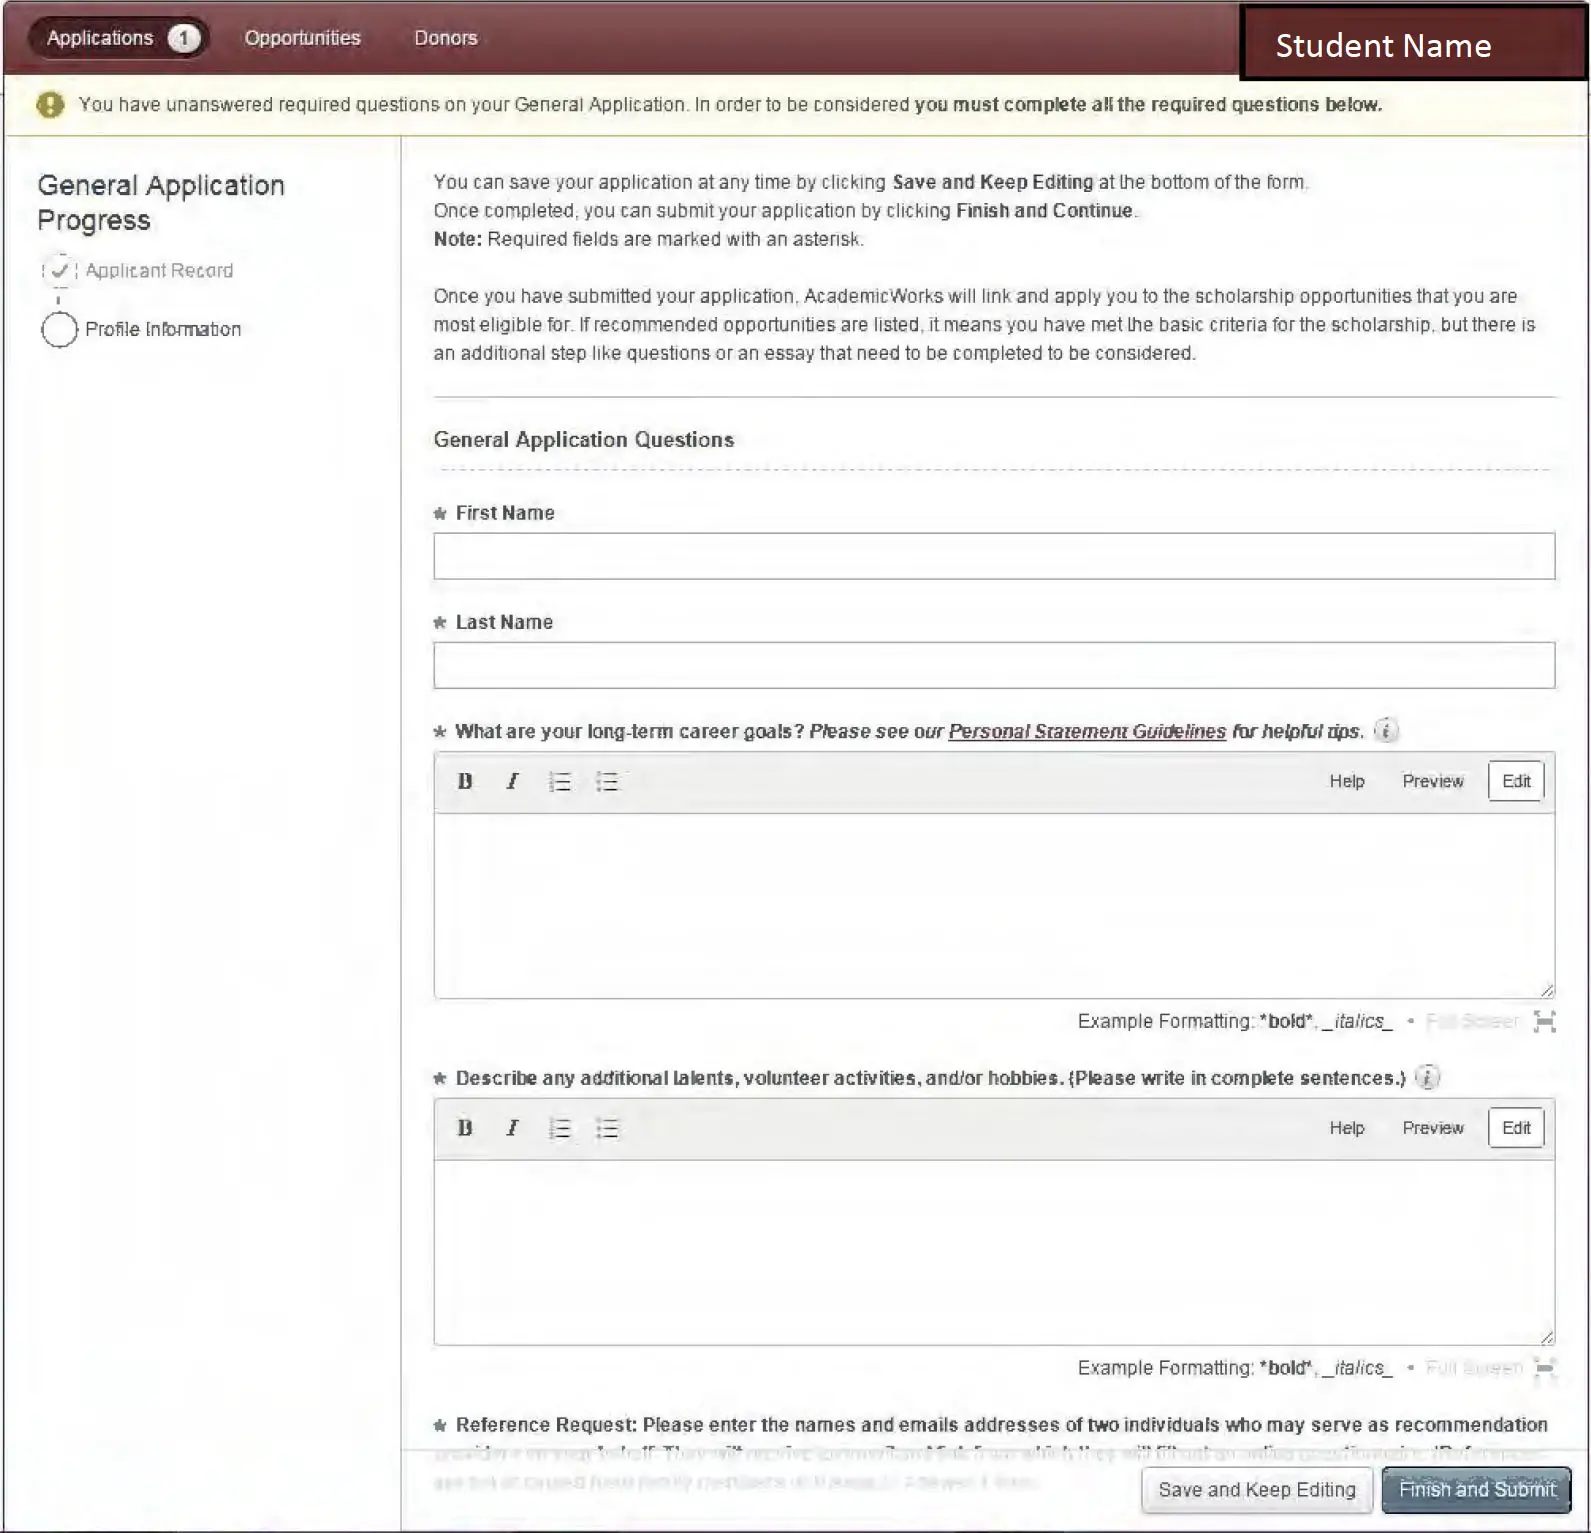Click into talents and hobbies text area
This screenshot has height=1533, width=1591.
994,1252
